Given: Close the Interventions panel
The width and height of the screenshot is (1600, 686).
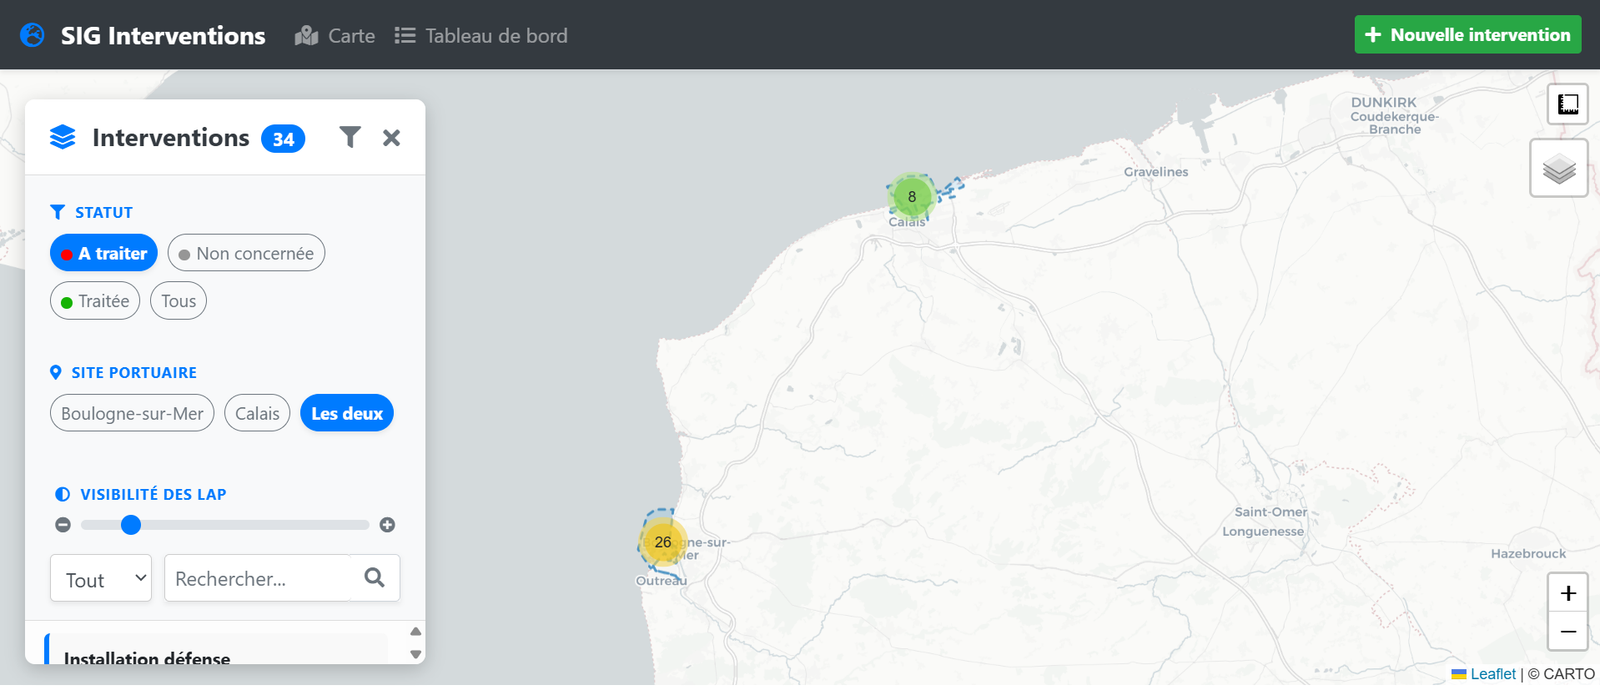Looking at the screenshot, I should 391,138.
